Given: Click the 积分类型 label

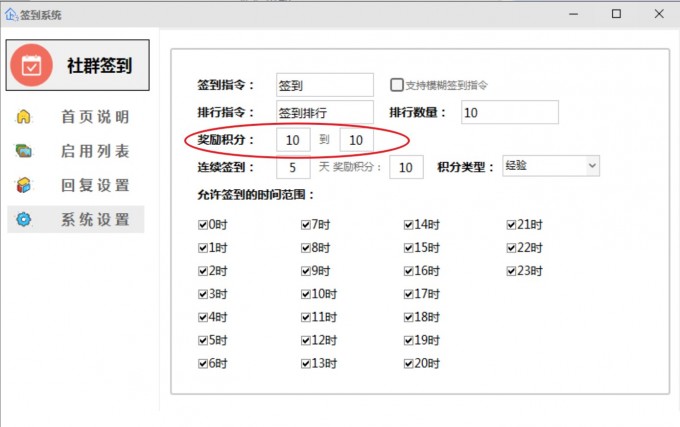Looking at the screenshot, I should [465, 167].
